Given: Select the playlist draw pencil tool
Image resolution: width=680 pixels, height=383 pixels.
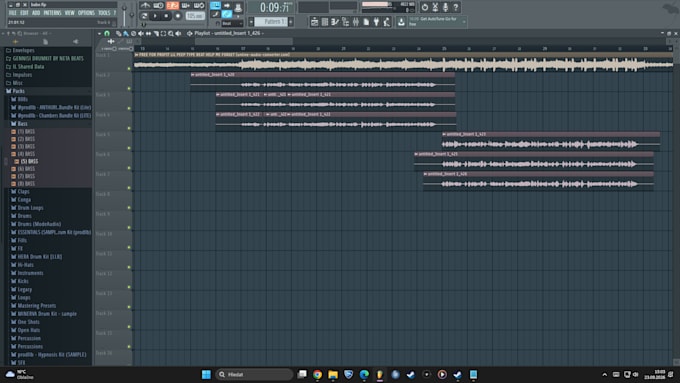Looking at the screenshot, I should [118, 33].
